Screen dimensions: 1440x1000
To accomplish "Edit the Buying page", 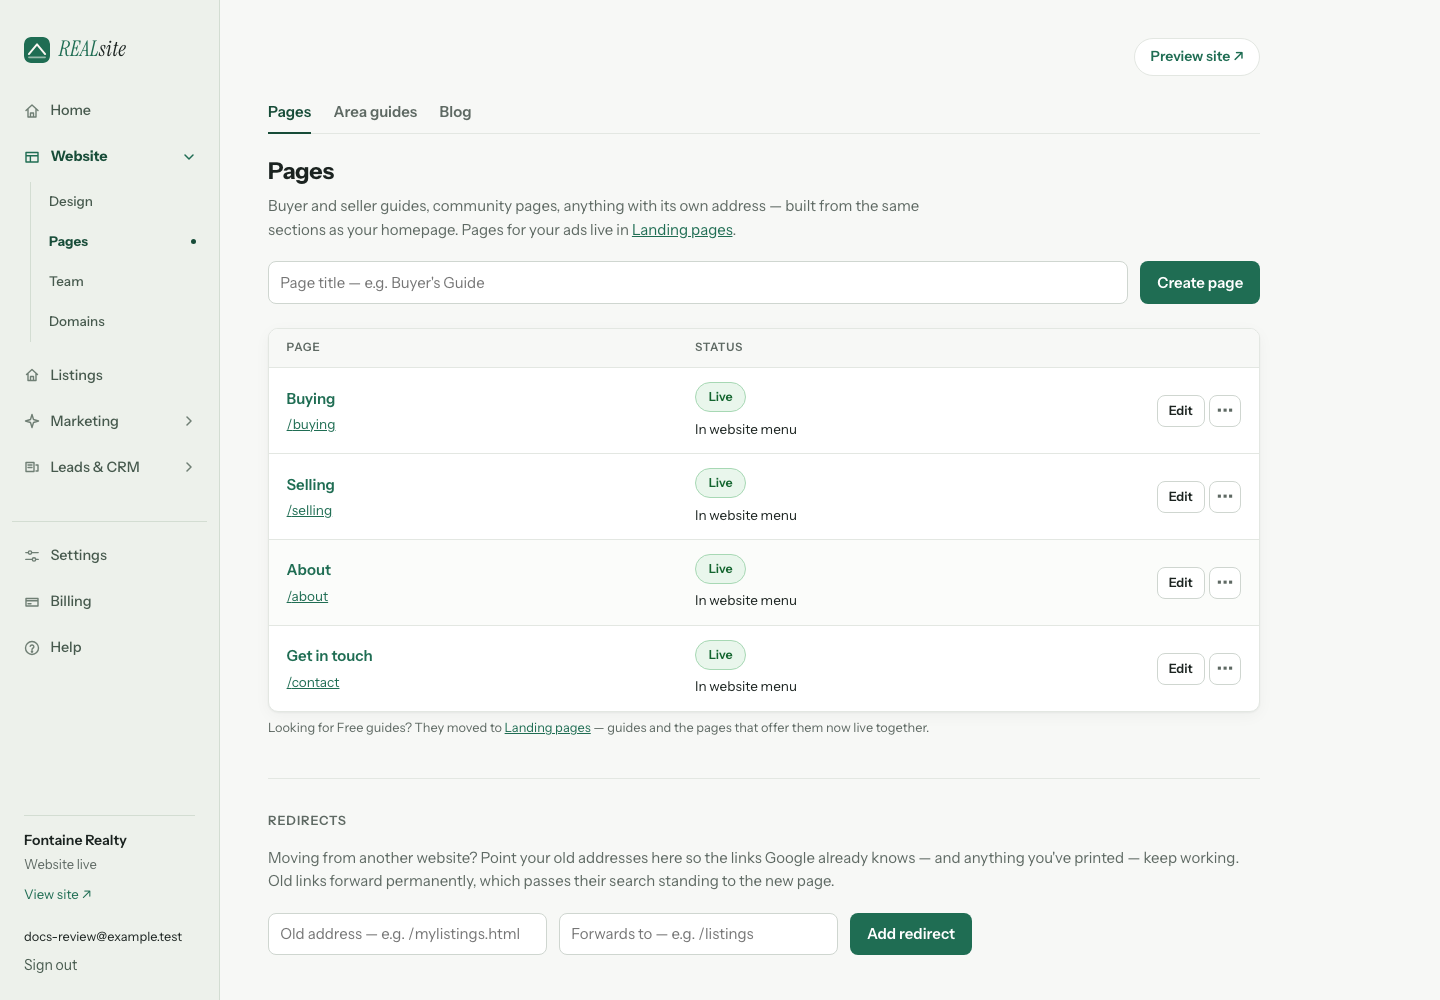I will (1181, 411).
